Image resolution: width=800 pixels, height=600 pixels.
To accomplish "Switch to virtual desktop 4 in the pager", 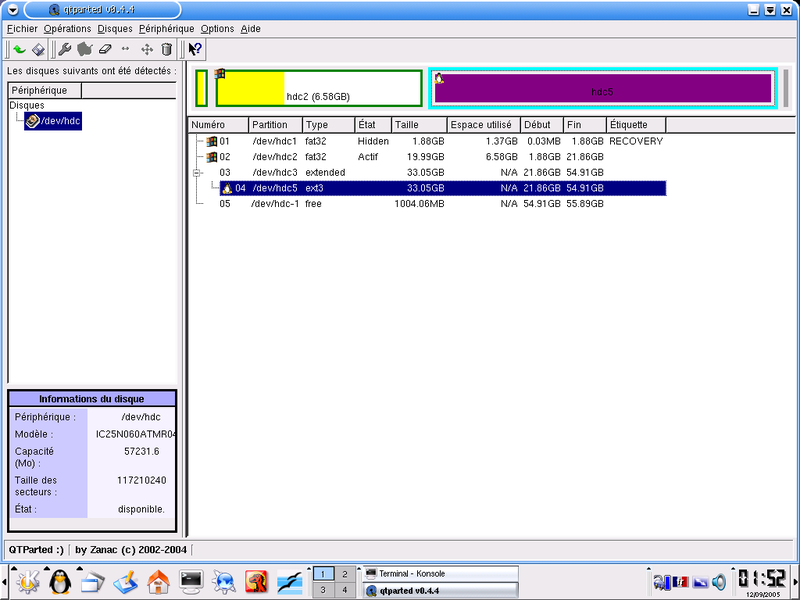I will pyautogui.click(x=345, y=590).
